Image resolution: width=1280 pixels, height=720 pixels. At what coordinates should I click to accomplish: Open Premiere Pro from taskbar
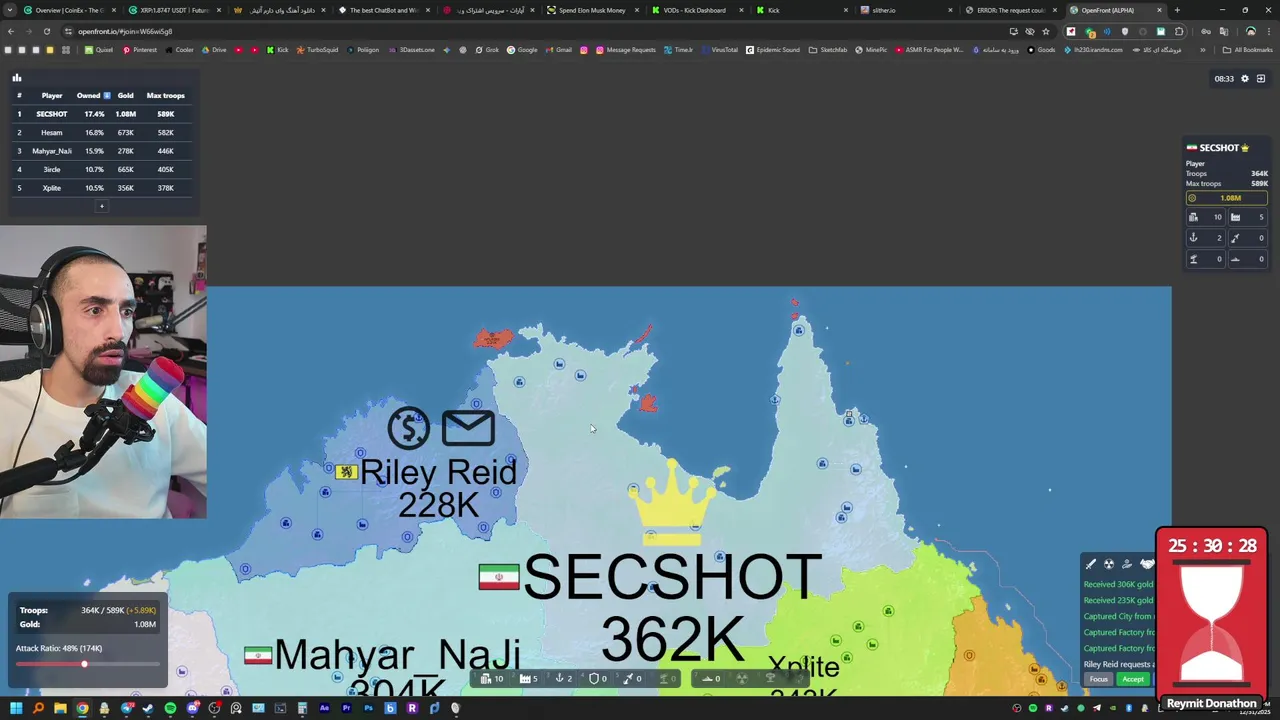pos(346,708)
